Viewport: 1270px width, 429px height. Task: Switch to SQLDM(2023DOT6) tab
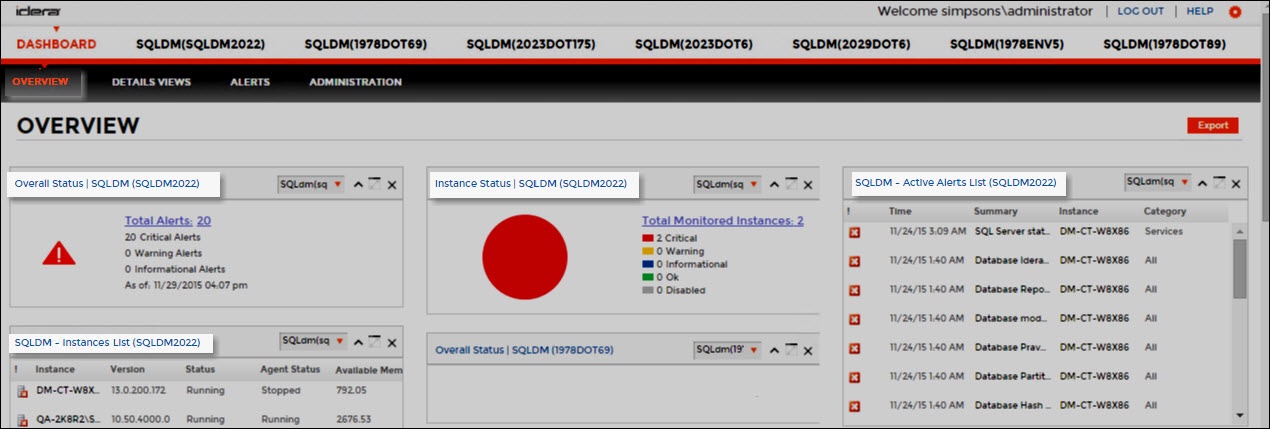tap(694, 45)
